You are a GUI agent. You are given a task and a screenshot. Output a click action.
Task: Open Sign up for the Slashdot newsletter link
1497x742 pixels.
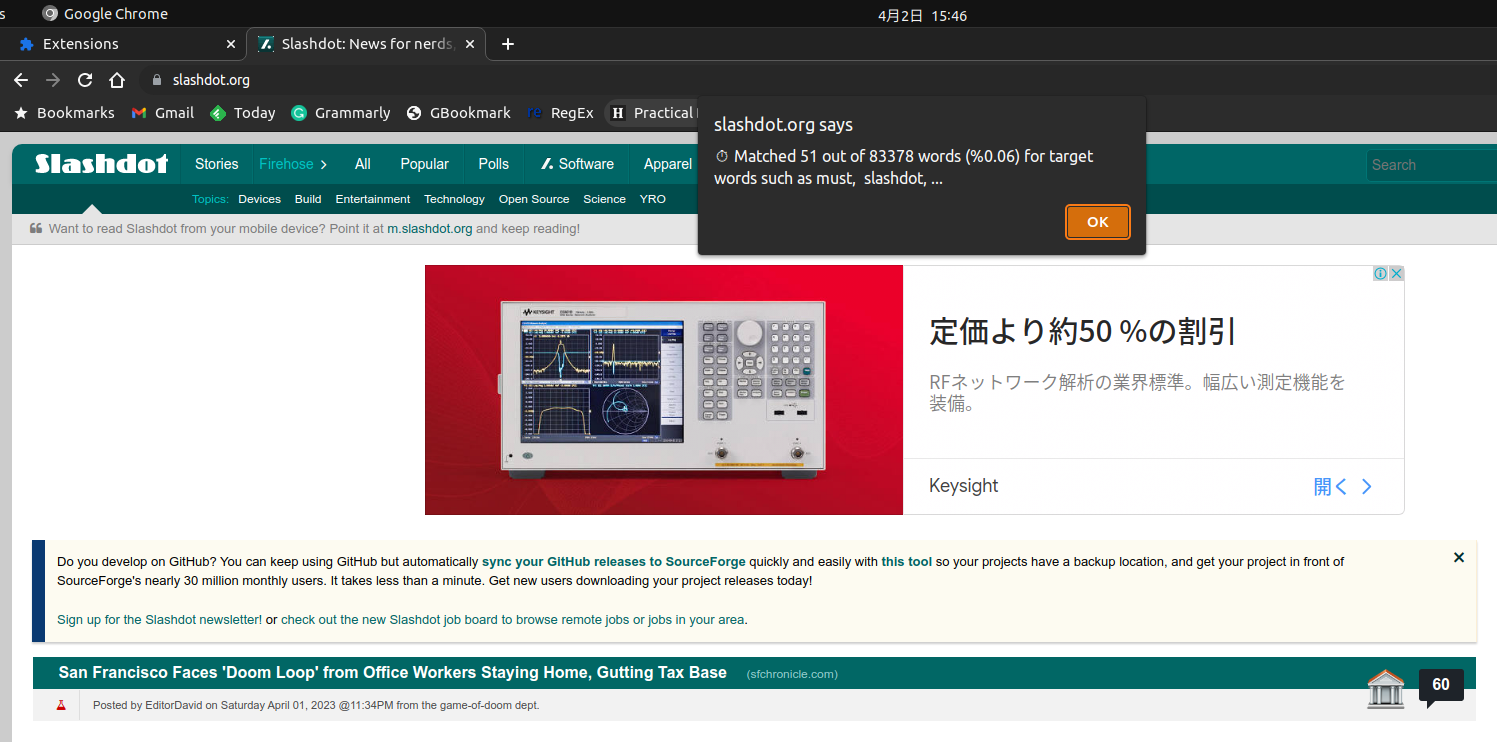point(160,620)
